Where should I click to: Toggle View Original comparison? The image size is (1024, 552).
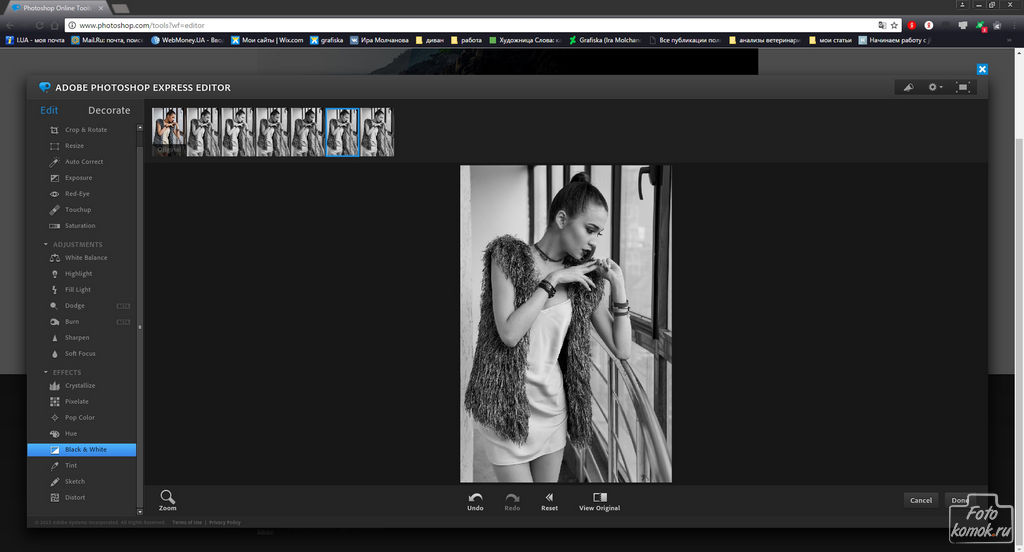(x=599, y=500)
